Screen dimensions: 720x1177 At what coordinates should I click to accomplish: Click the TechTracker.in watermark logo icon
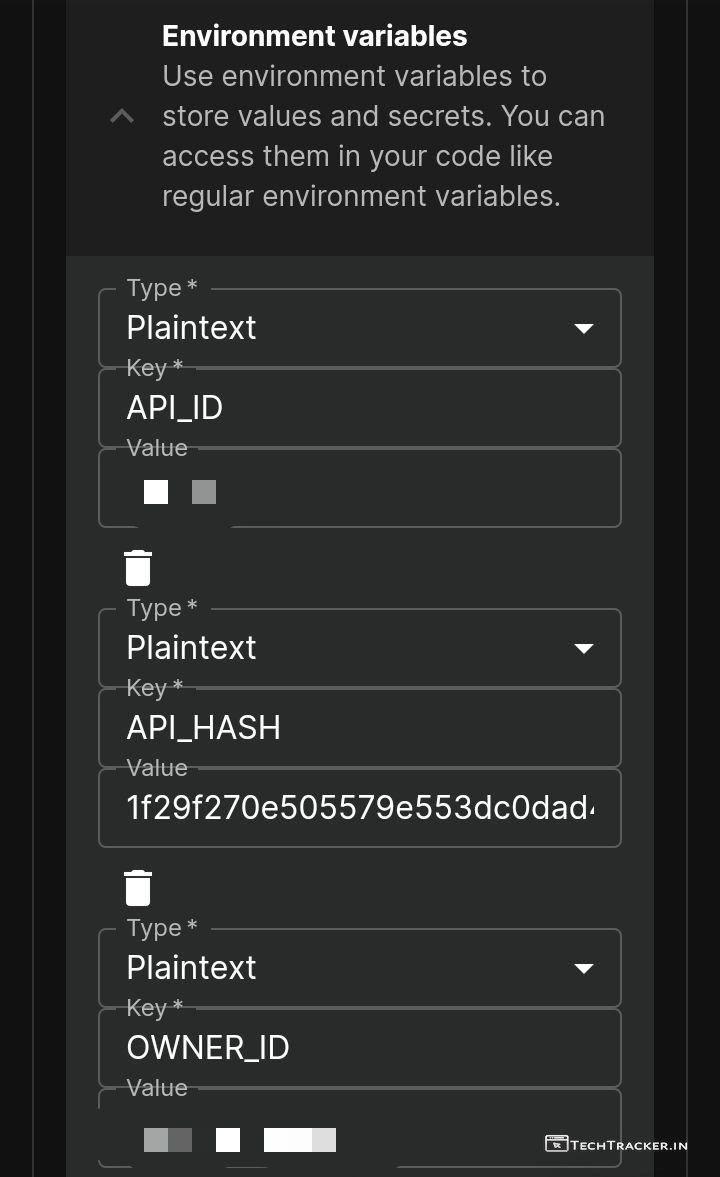click(x=556, y=1144)
